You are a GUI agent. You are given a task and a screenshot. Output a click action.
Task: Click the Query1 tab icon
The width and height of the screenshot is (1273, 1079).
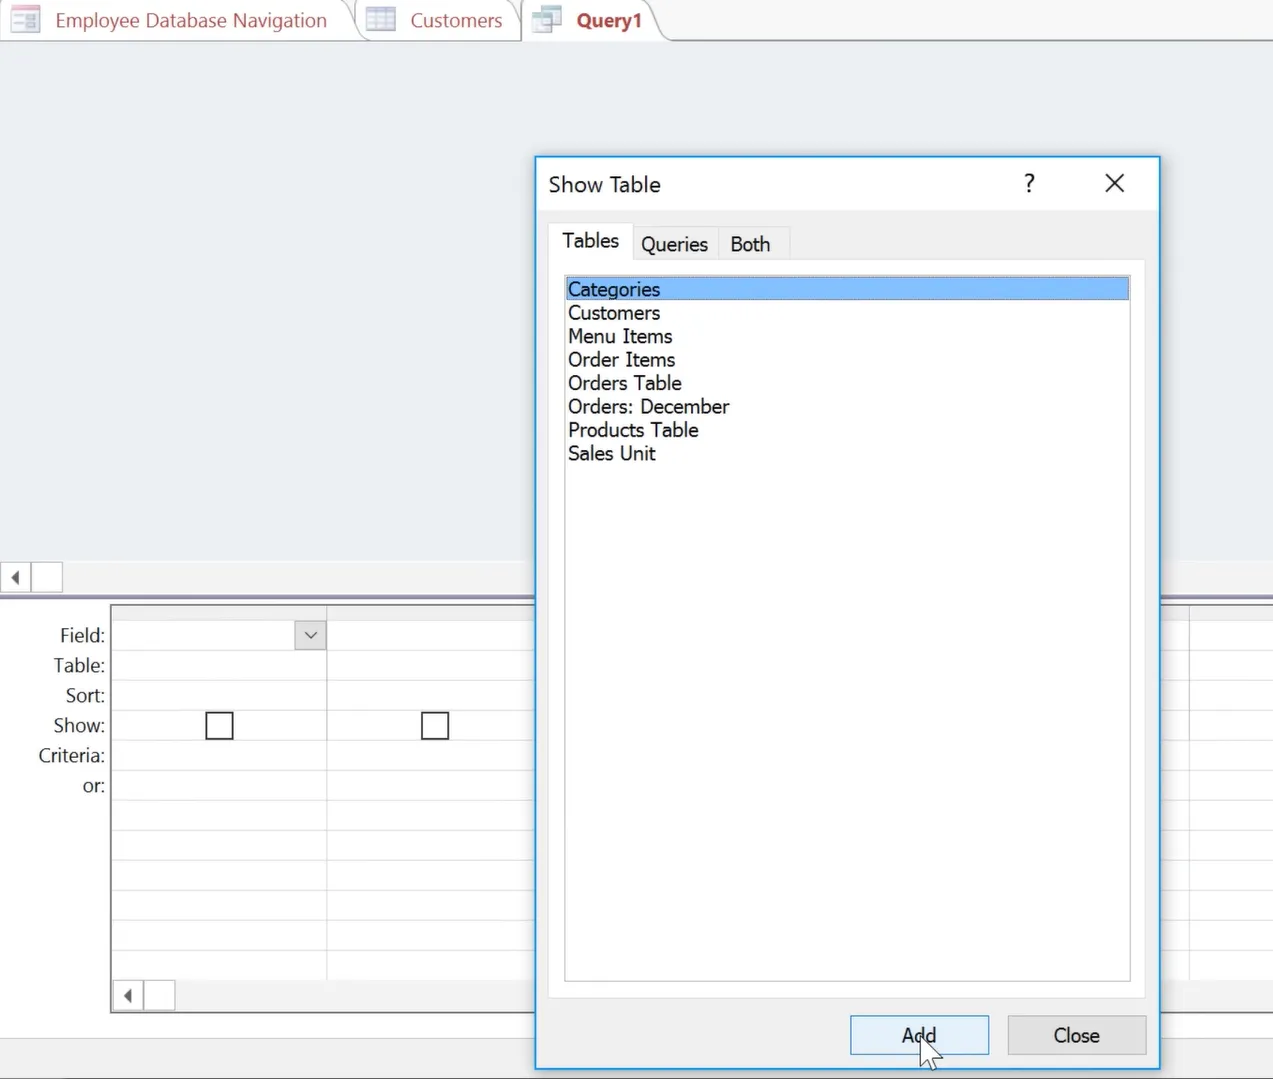coord(547,19)
